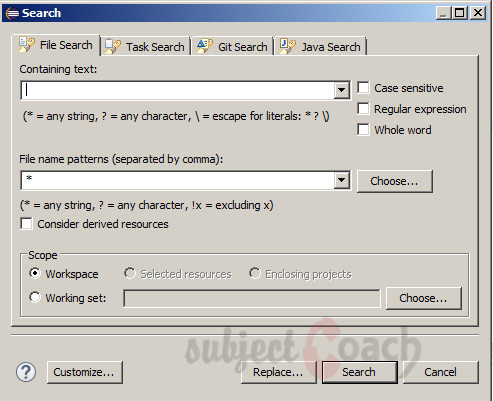Minimize the Search dialog window
Viewport: 493px width, 401px height.
pos(443,13)
